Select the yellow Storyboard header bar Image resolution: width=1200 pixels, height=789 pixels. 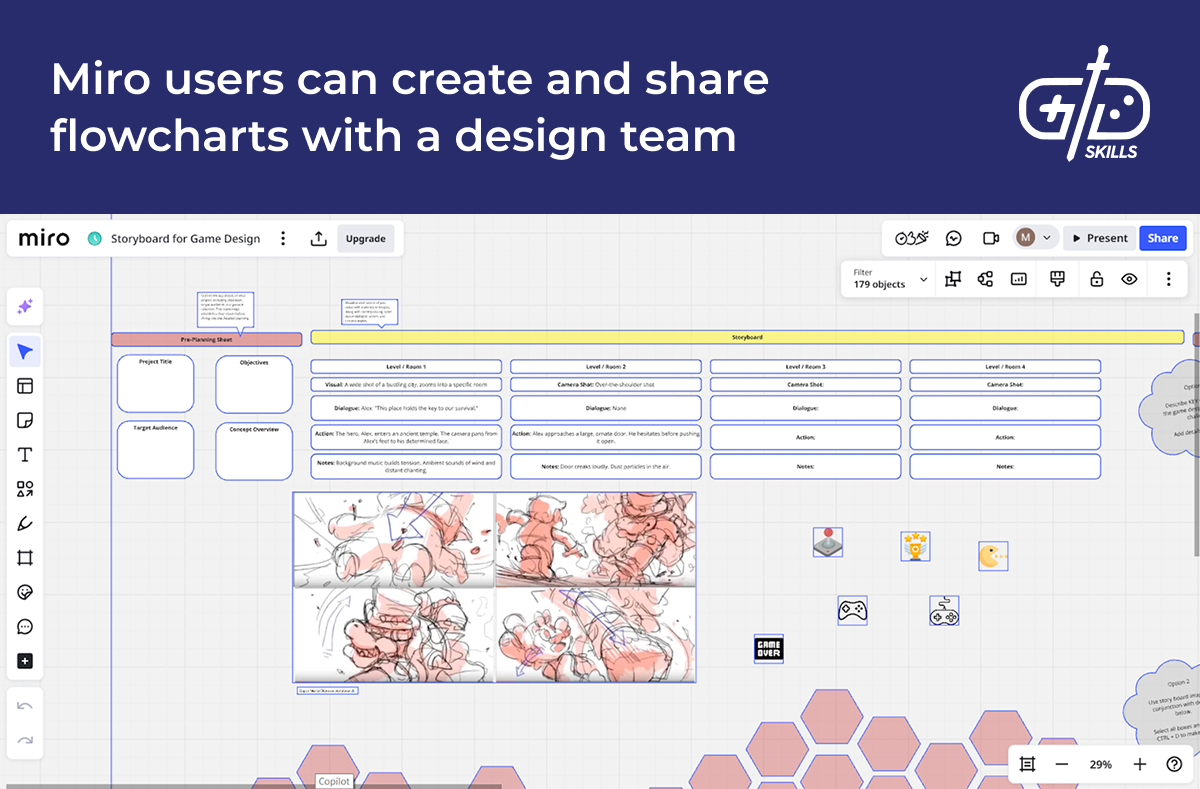tap(747, 338)
